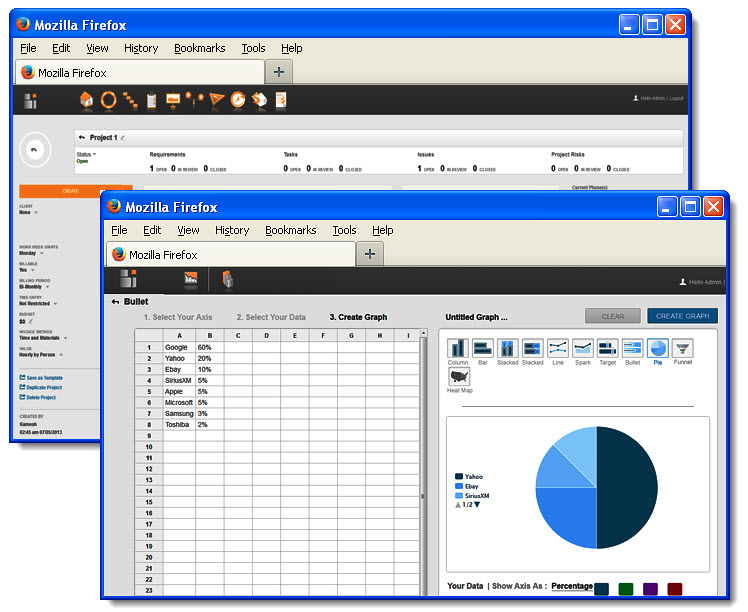The image size is (748, 612).
Task: Click the CLEAR button
Action: pyautogui.click(x=613, y=316)
